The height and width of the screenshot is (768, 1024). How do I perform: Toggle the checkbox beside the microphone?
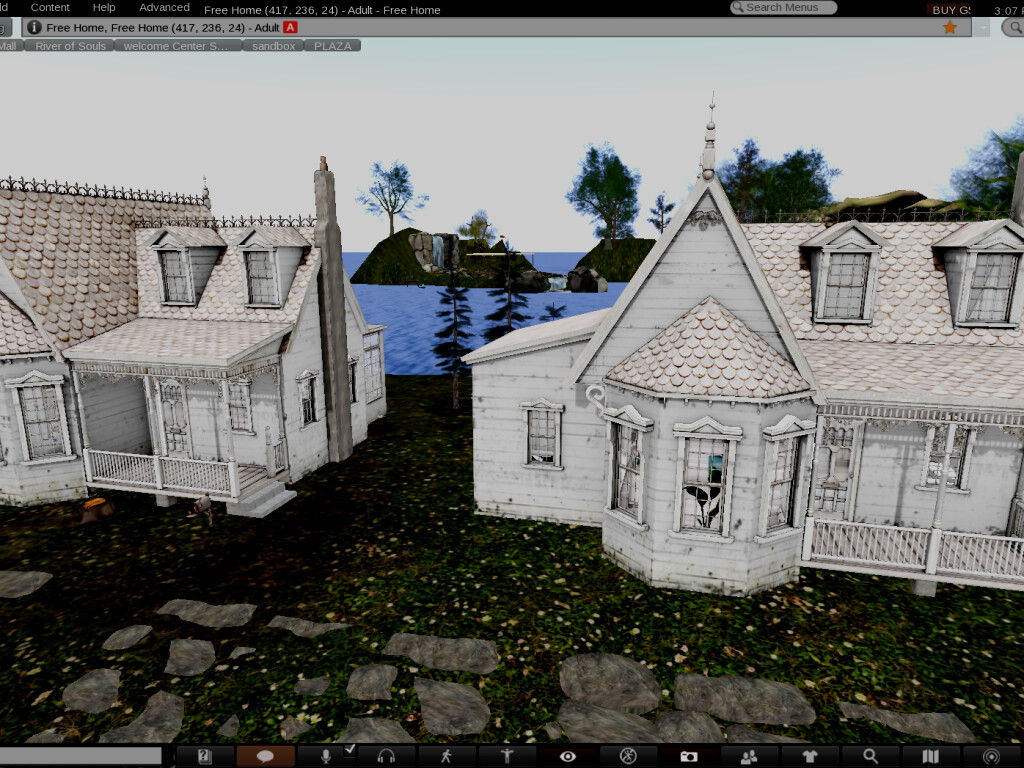(x=350, y=749)
